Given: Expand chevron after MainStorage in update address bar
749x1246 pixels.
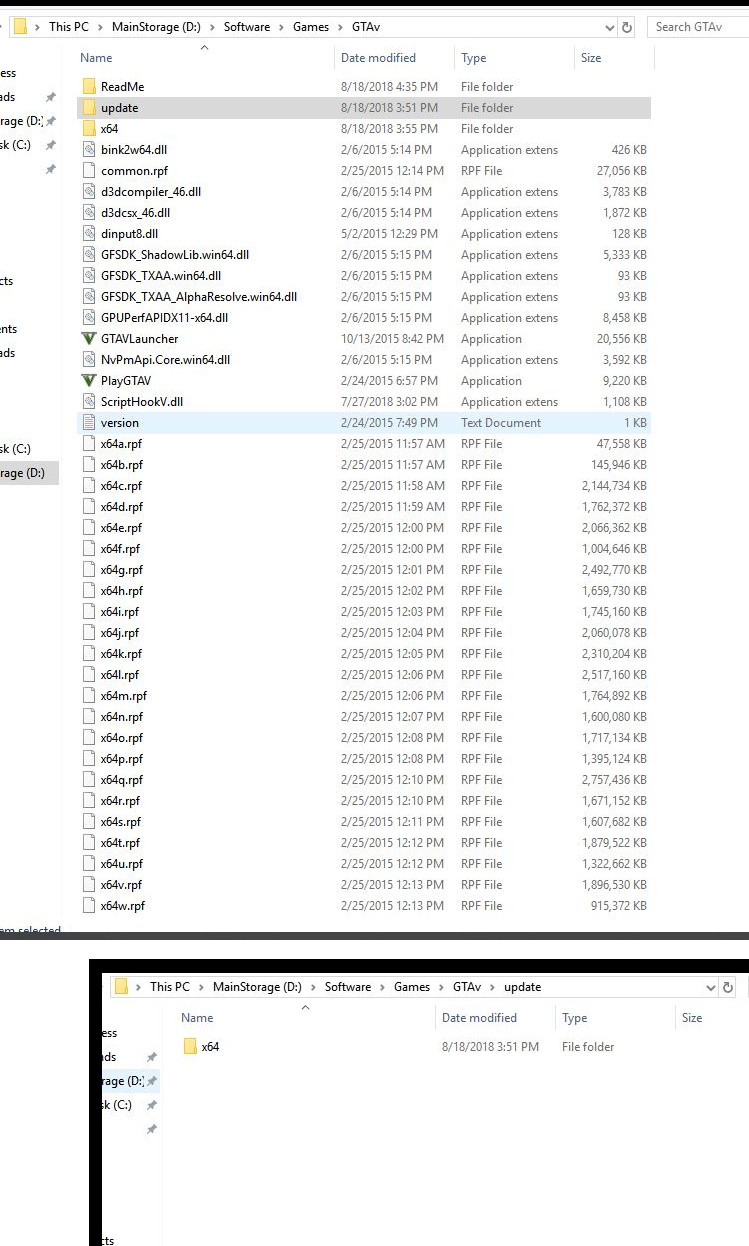Looking at the screenshot, I should (313, 987).
